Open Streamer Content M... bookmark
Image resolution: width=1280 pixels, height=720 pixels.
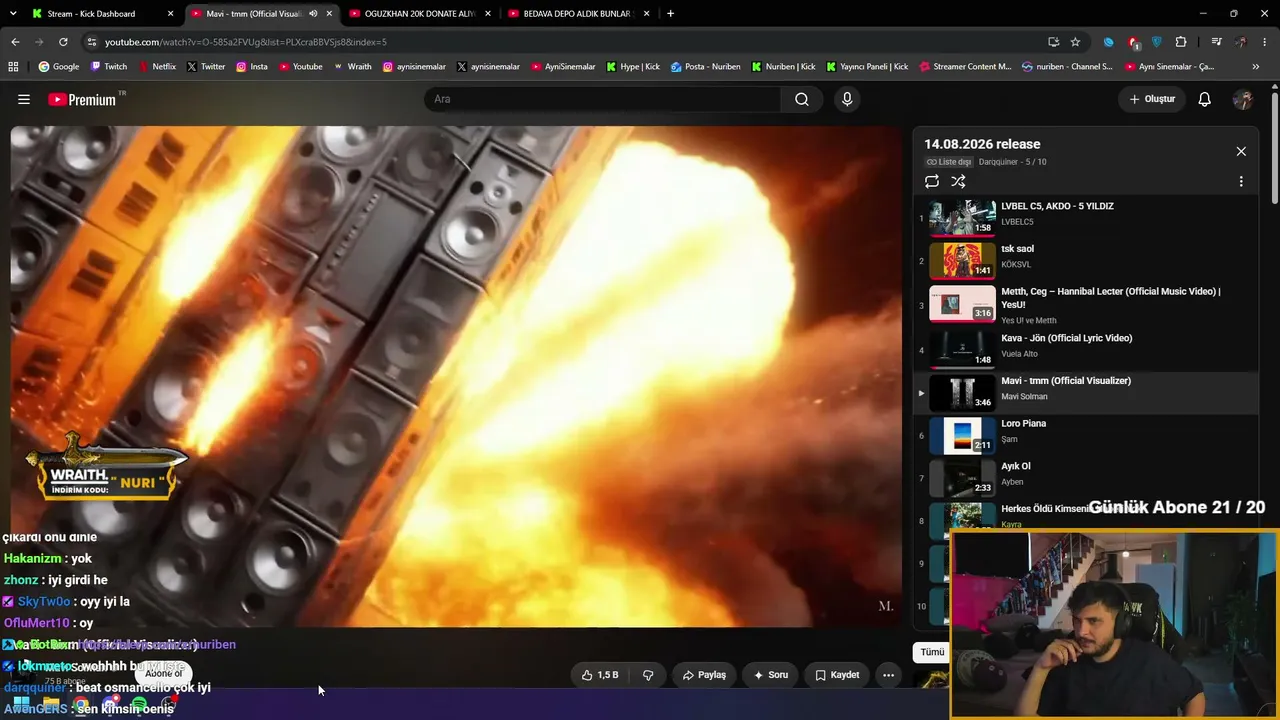coord(965,67)
